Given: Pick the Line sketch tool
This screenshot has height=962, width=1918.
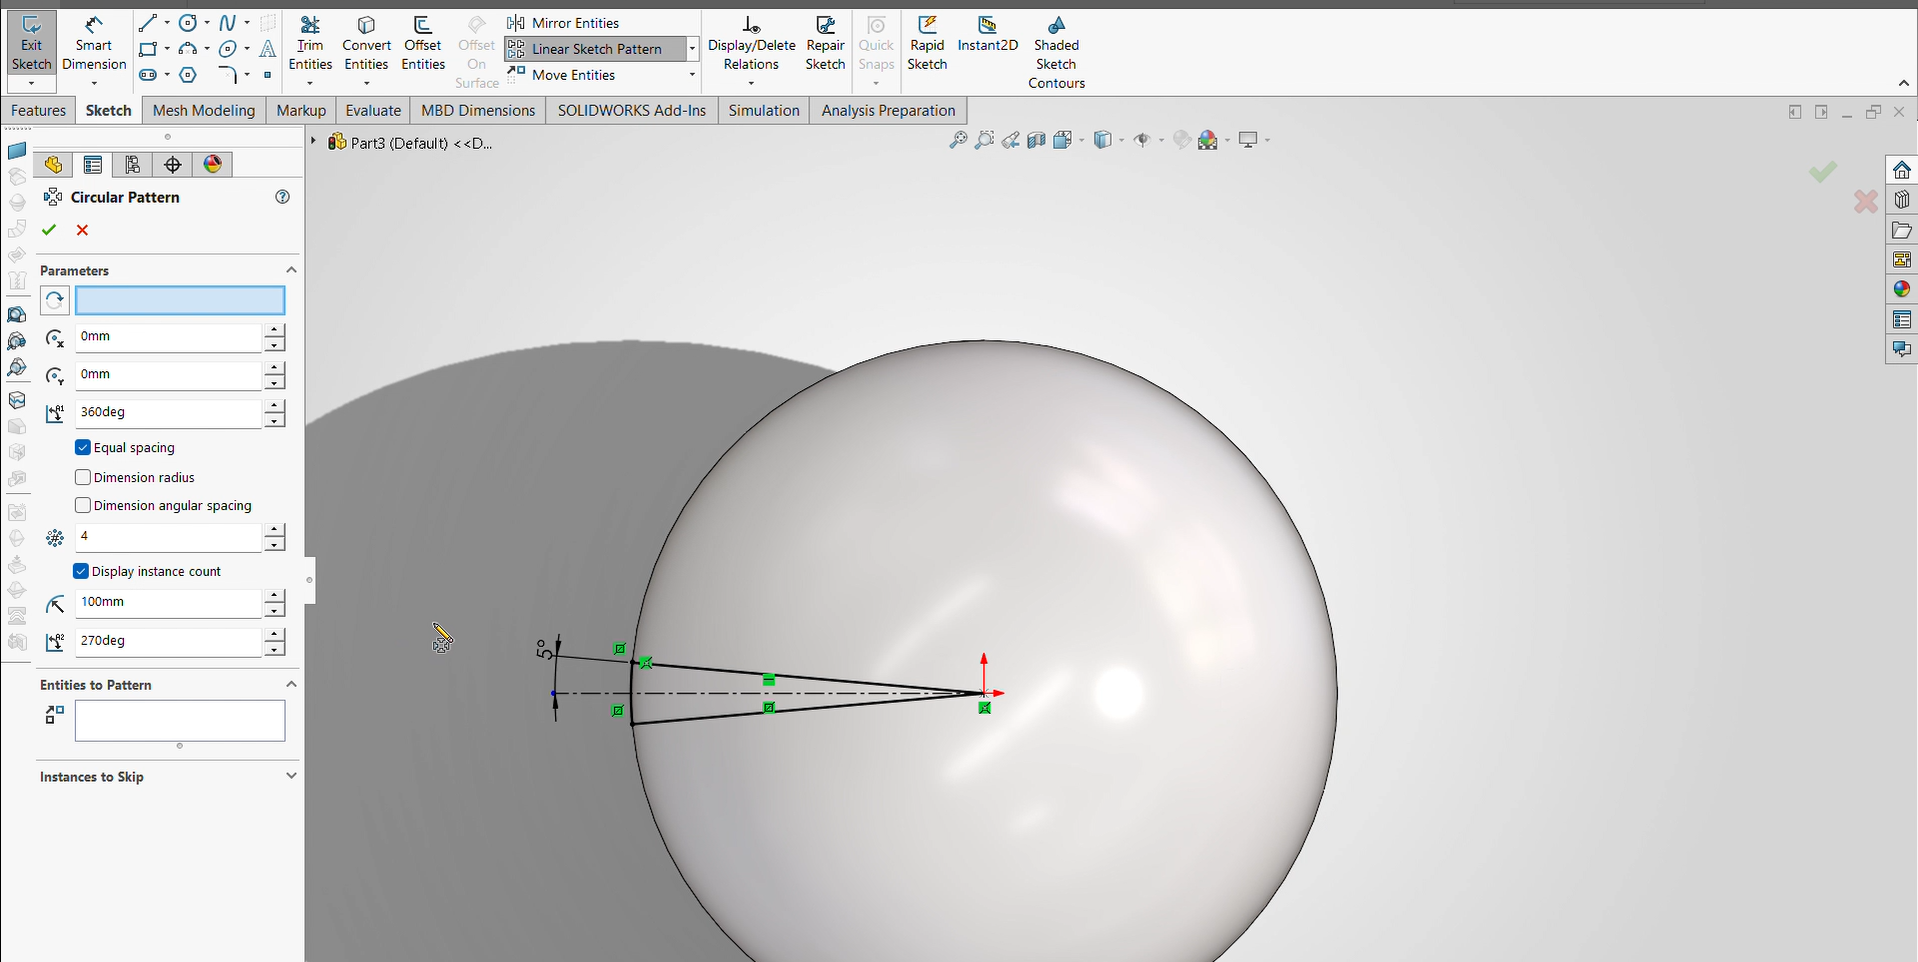Looking at the screenshot, I should point(147,23).
